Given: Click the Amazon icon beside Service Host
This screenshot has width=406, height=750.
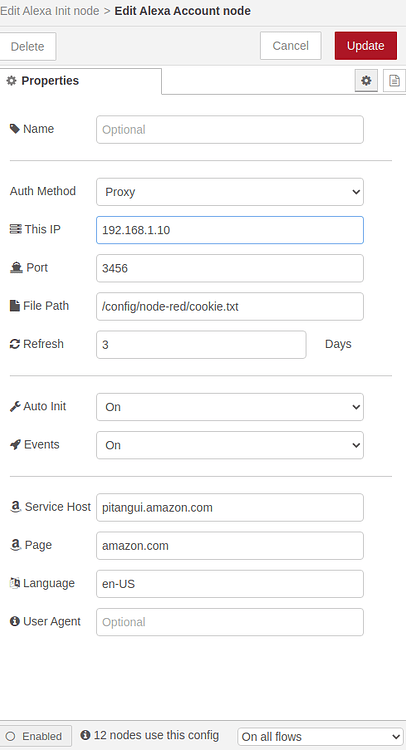Looking at the screenshot, I should (x=15, y=507).
